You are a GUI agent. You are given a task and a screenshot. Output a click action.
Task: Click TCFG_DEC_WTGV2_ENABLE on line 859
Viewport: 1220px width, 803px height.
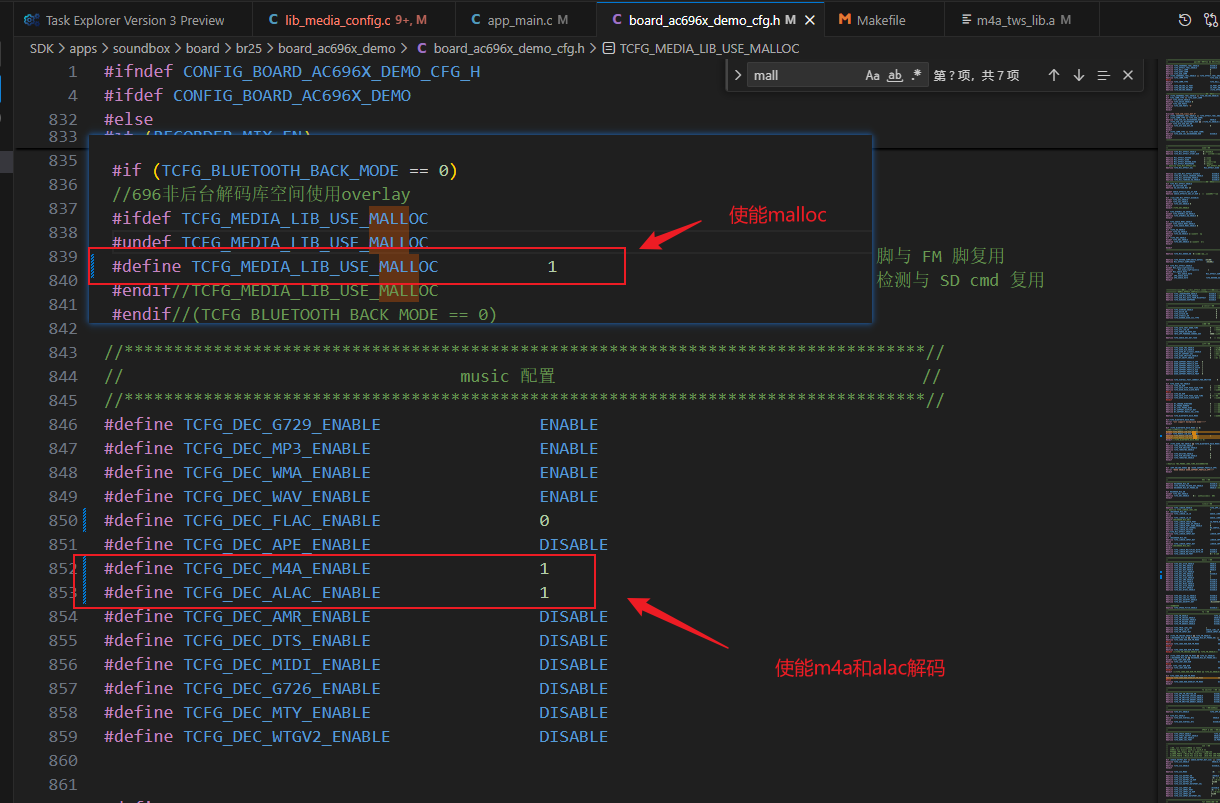(x=287, y=736)
